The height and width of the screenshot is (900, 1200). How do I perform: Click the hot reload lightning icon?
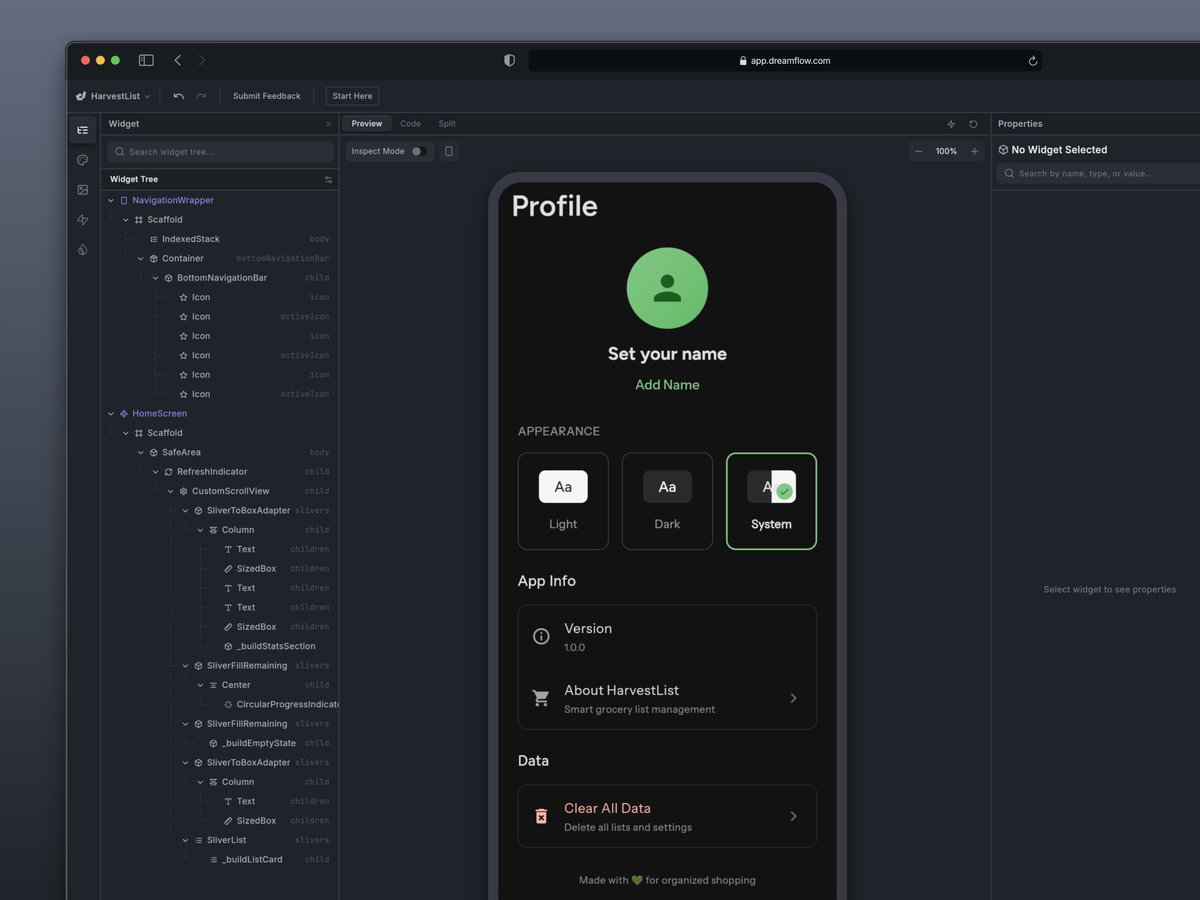tap(951, 124)
